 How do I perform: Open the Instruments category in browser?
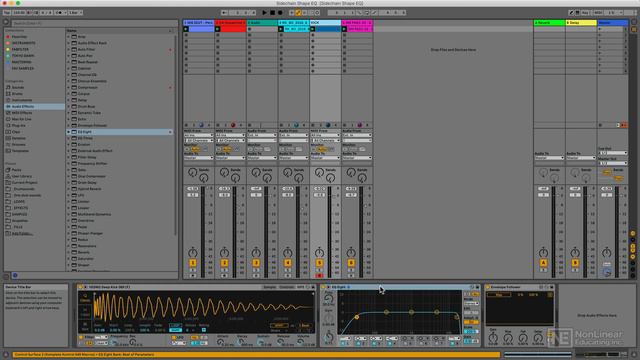point(22,100)
